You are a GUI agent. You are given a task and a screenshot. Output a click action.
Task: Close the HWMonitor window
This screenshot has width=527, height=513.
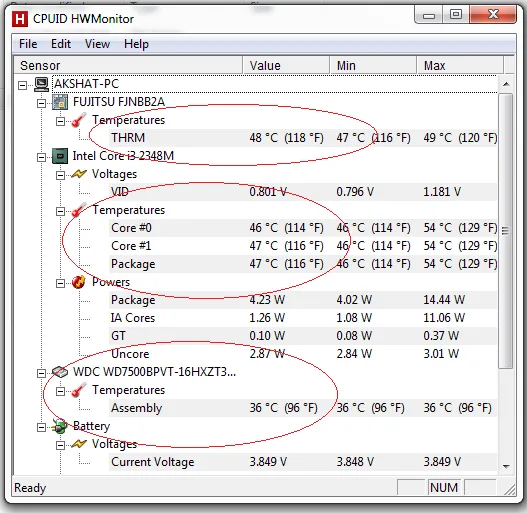pyautogui.click(x=493, y=15)
